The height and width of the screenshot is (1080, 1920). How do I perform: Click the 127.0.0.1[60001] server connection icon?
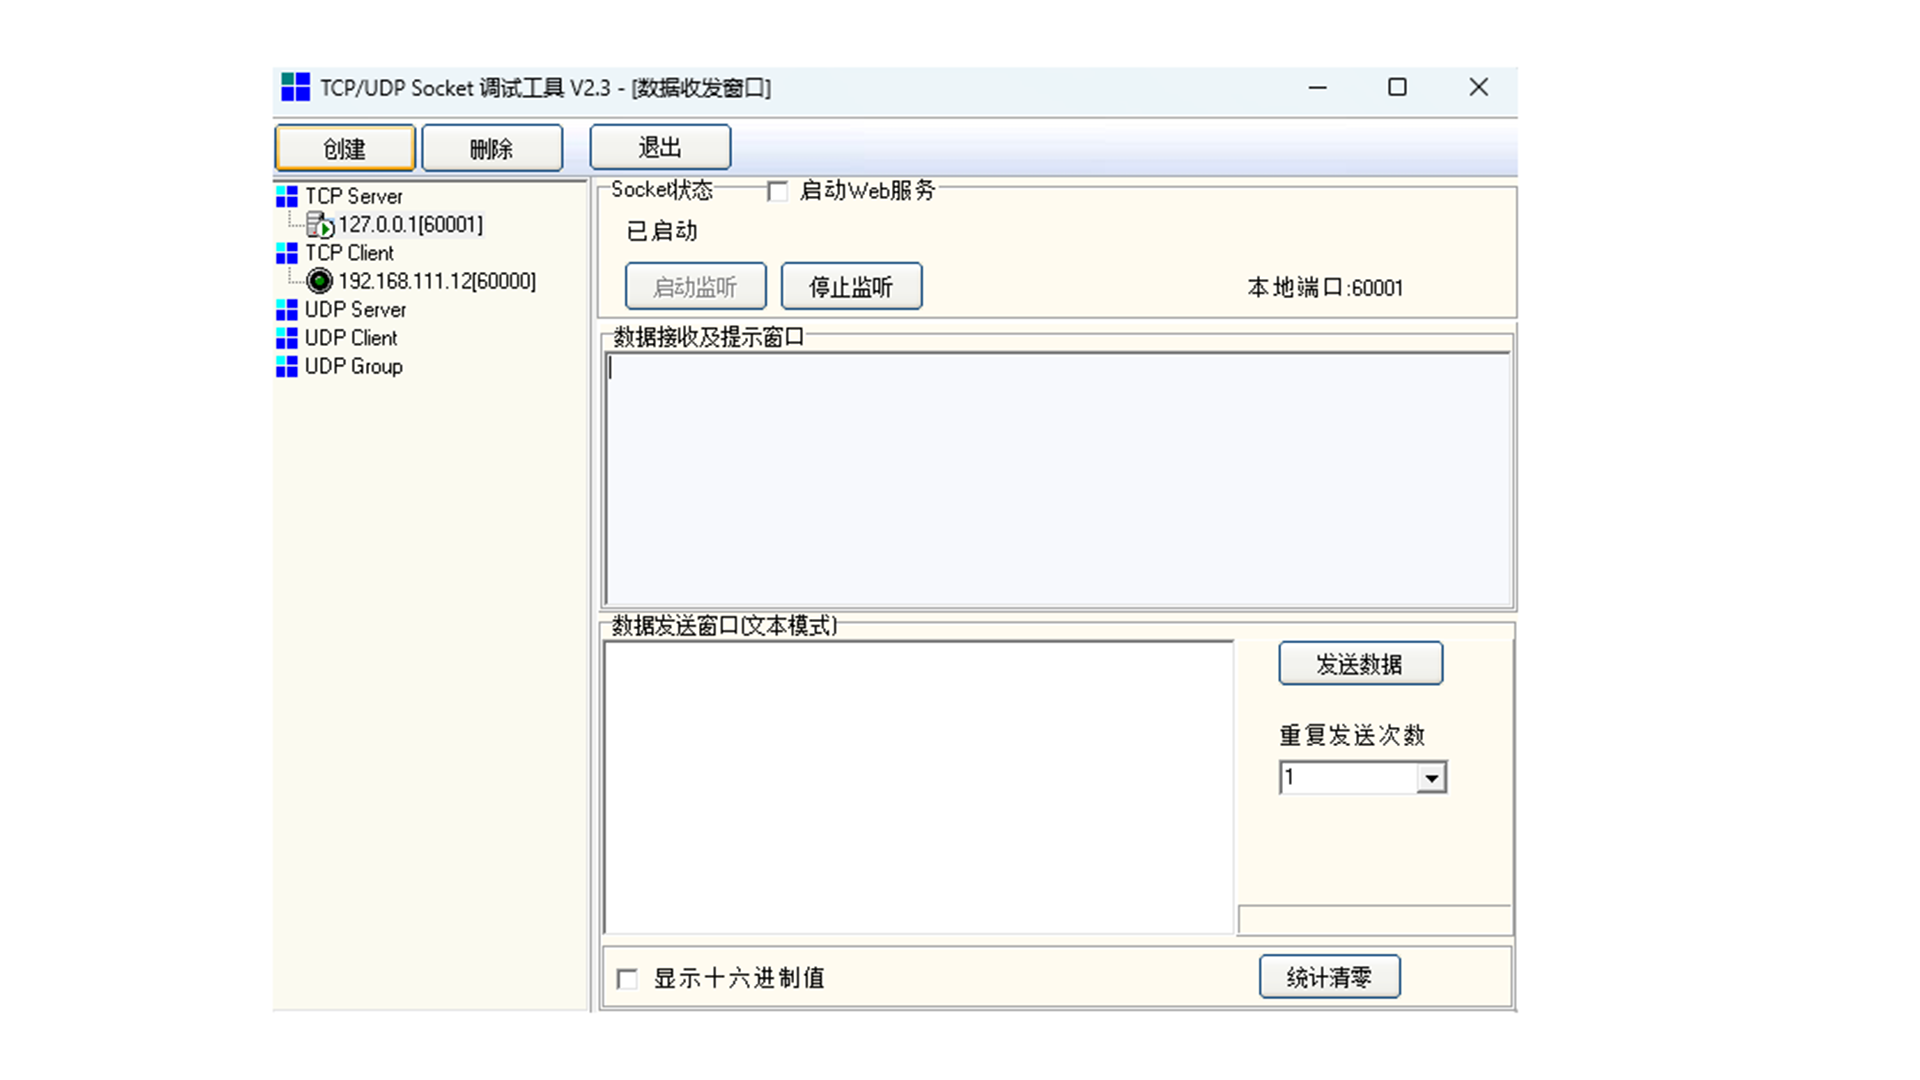coord(320,225)
